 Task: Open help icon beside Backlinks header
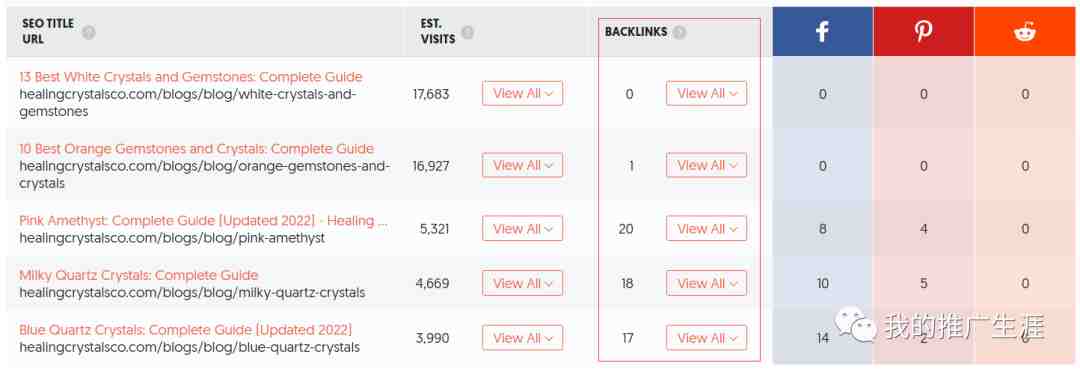680,32
